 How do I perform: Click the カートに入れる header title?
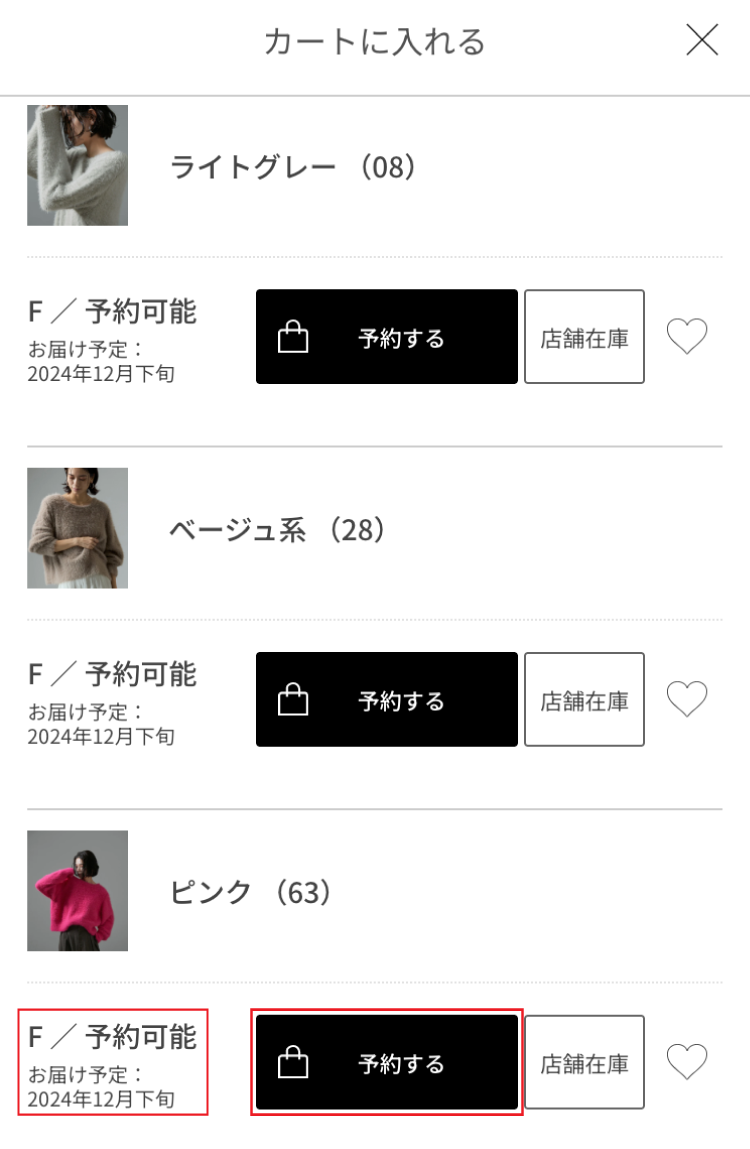pyautogui.click(x=374, y=42)
